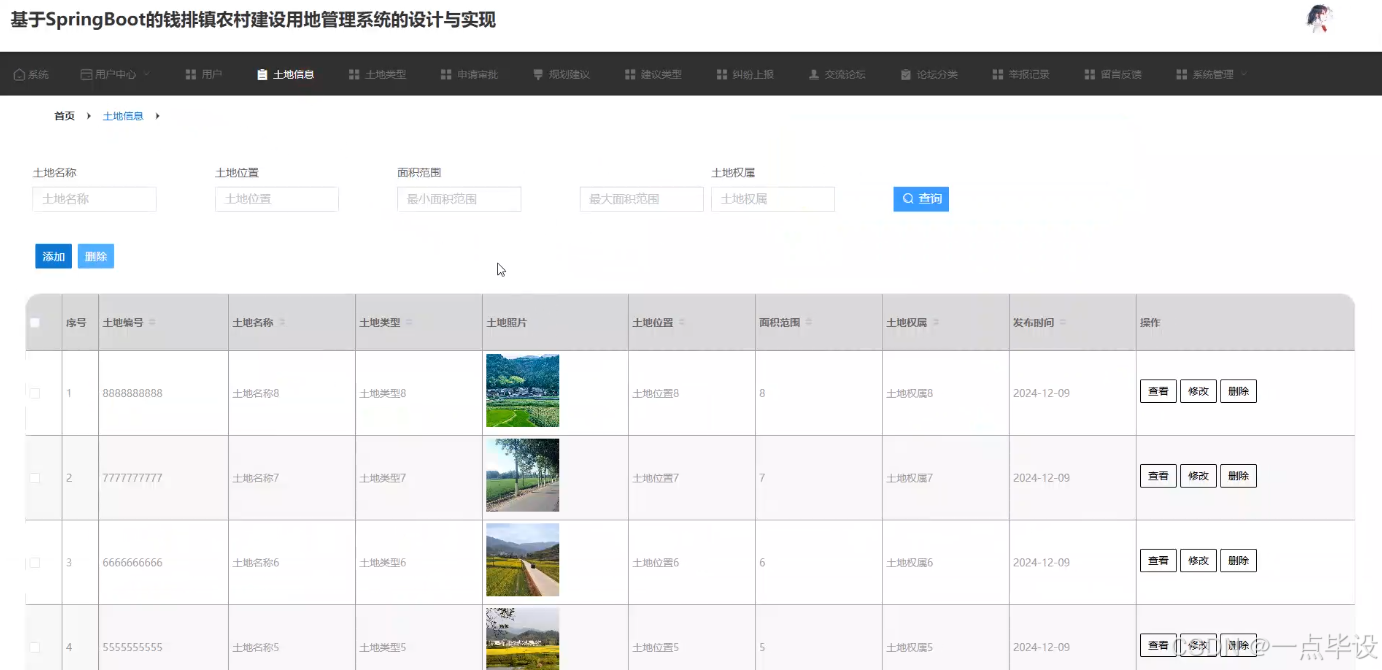1382x670 pixels.
Task: Edit the 土地名称7 row with 修改
Action: click(1198, 476)
